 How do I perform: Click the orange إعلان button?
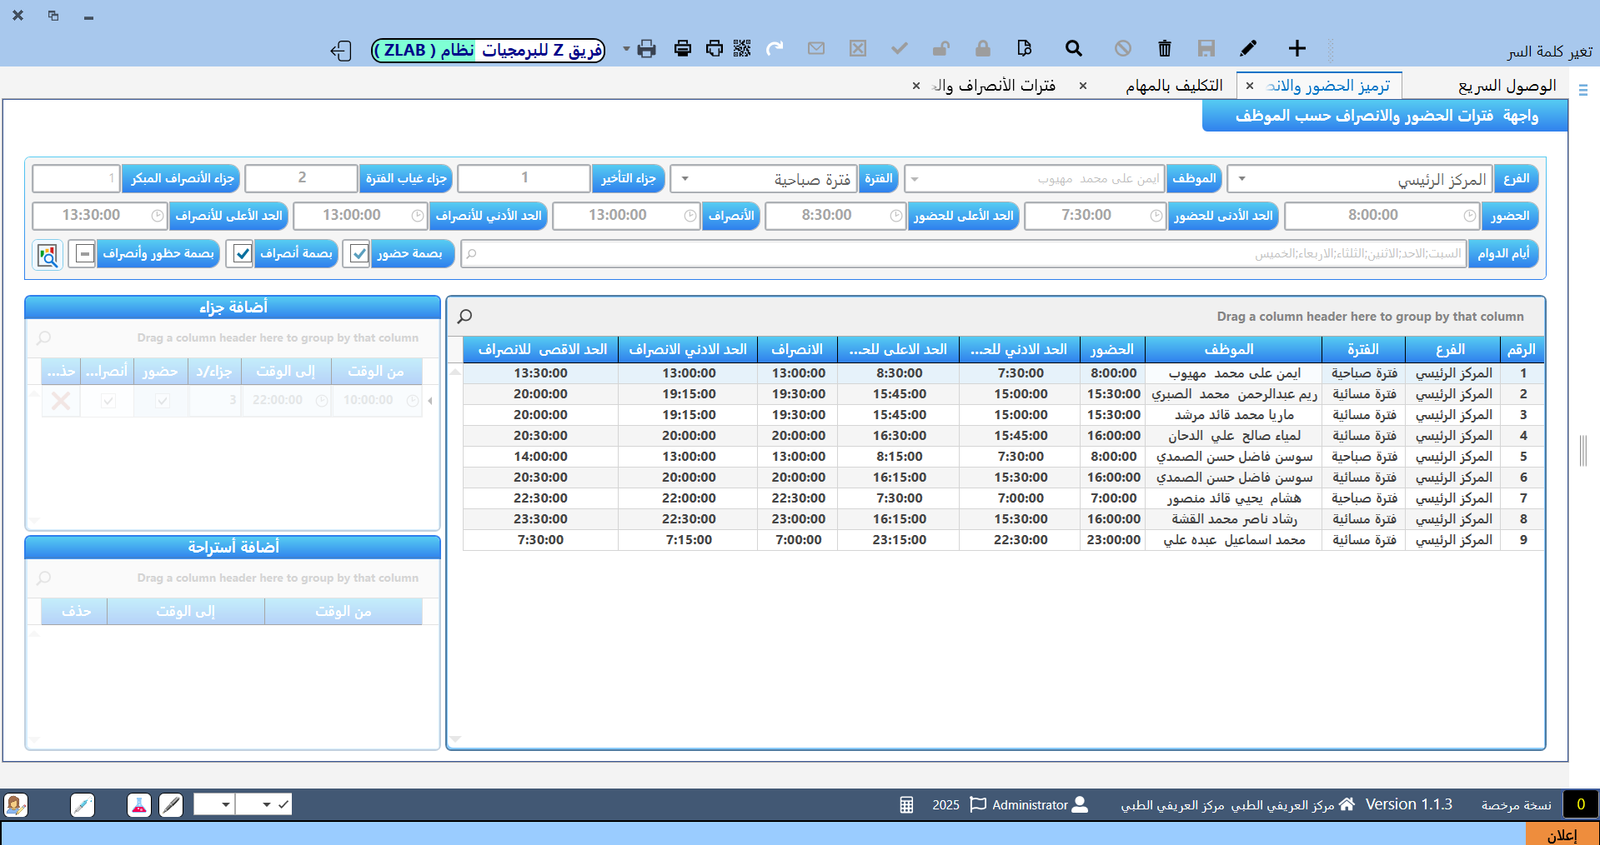point(1561,835)
